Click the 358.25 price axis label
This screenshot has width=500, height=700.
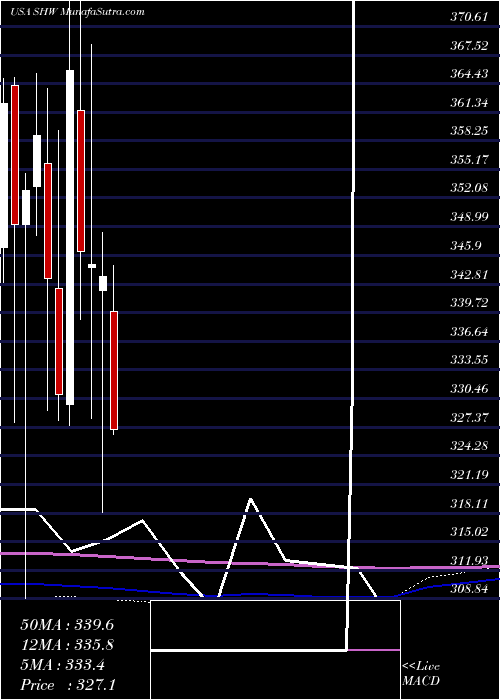tap(470, 131)
